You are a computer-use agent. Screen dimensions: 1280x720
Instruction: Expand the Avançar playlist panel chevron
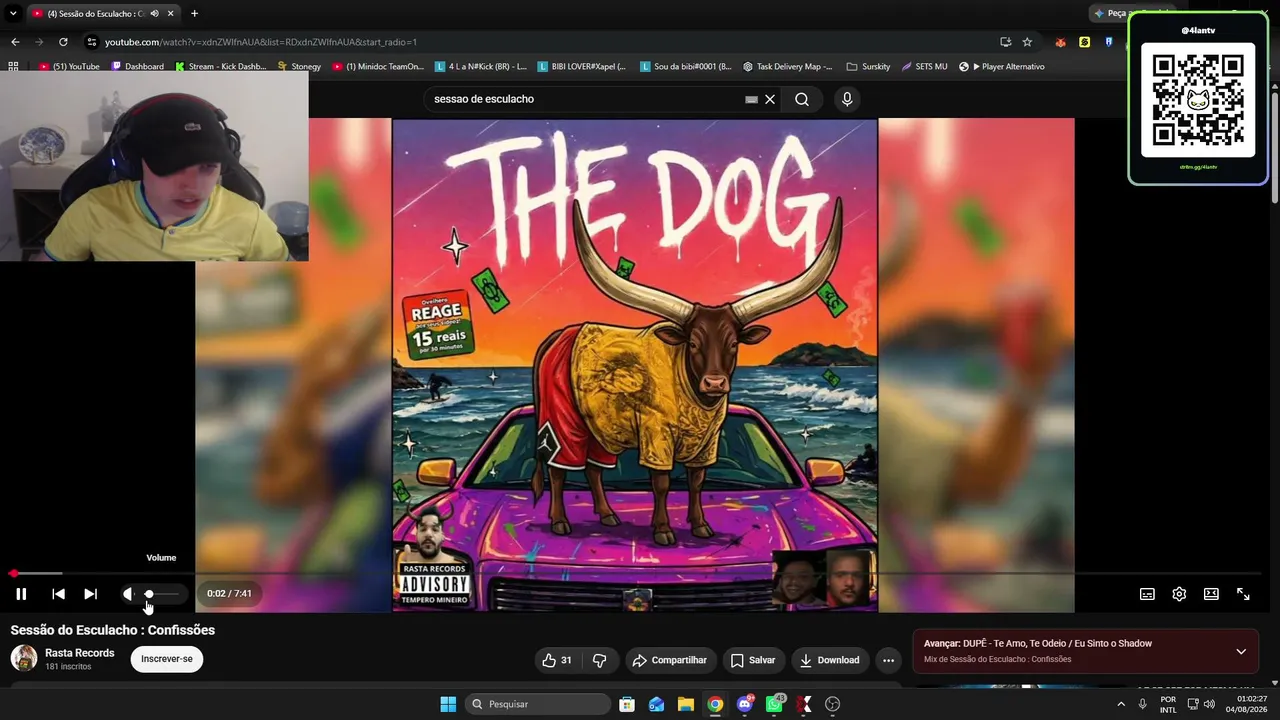1241,651
